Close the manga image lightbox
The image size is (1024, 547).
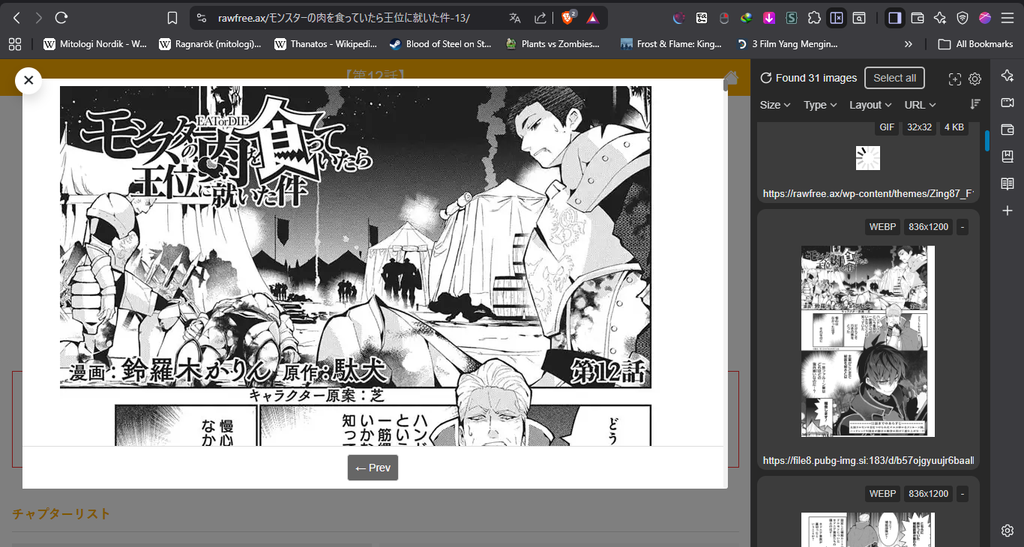click(x=28, y=80)
